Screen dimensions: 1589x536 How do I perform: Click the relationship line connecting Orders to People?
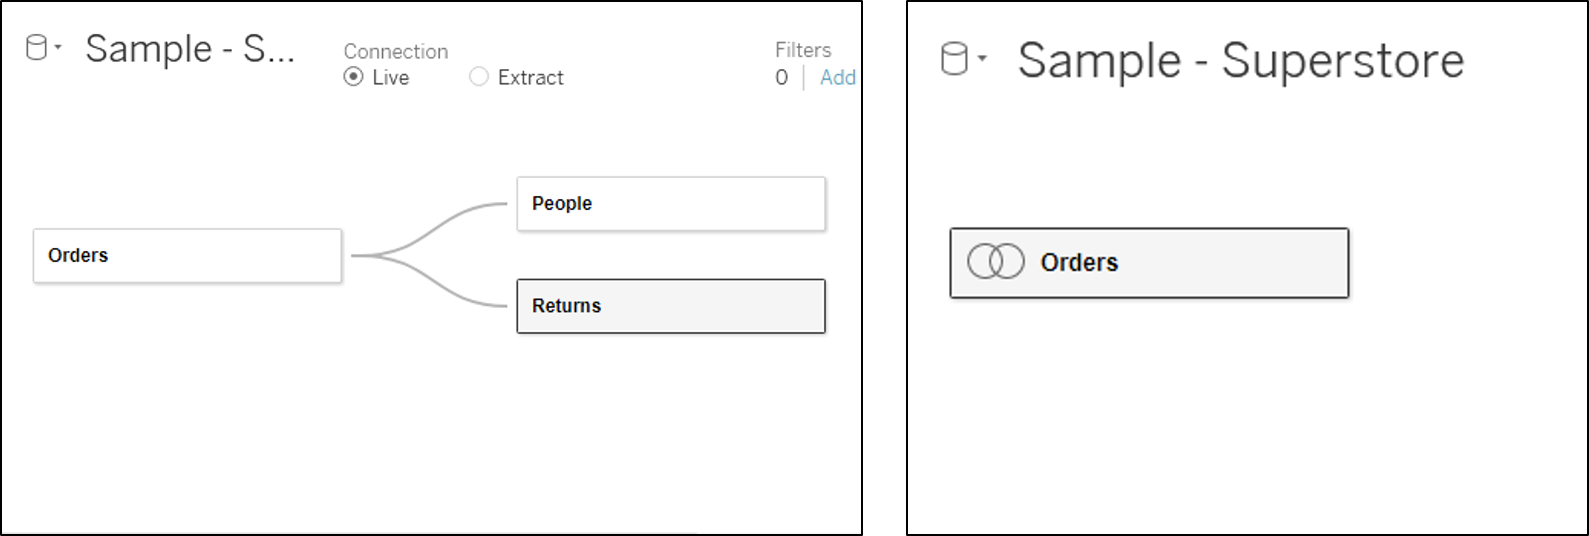click(440, 223)
